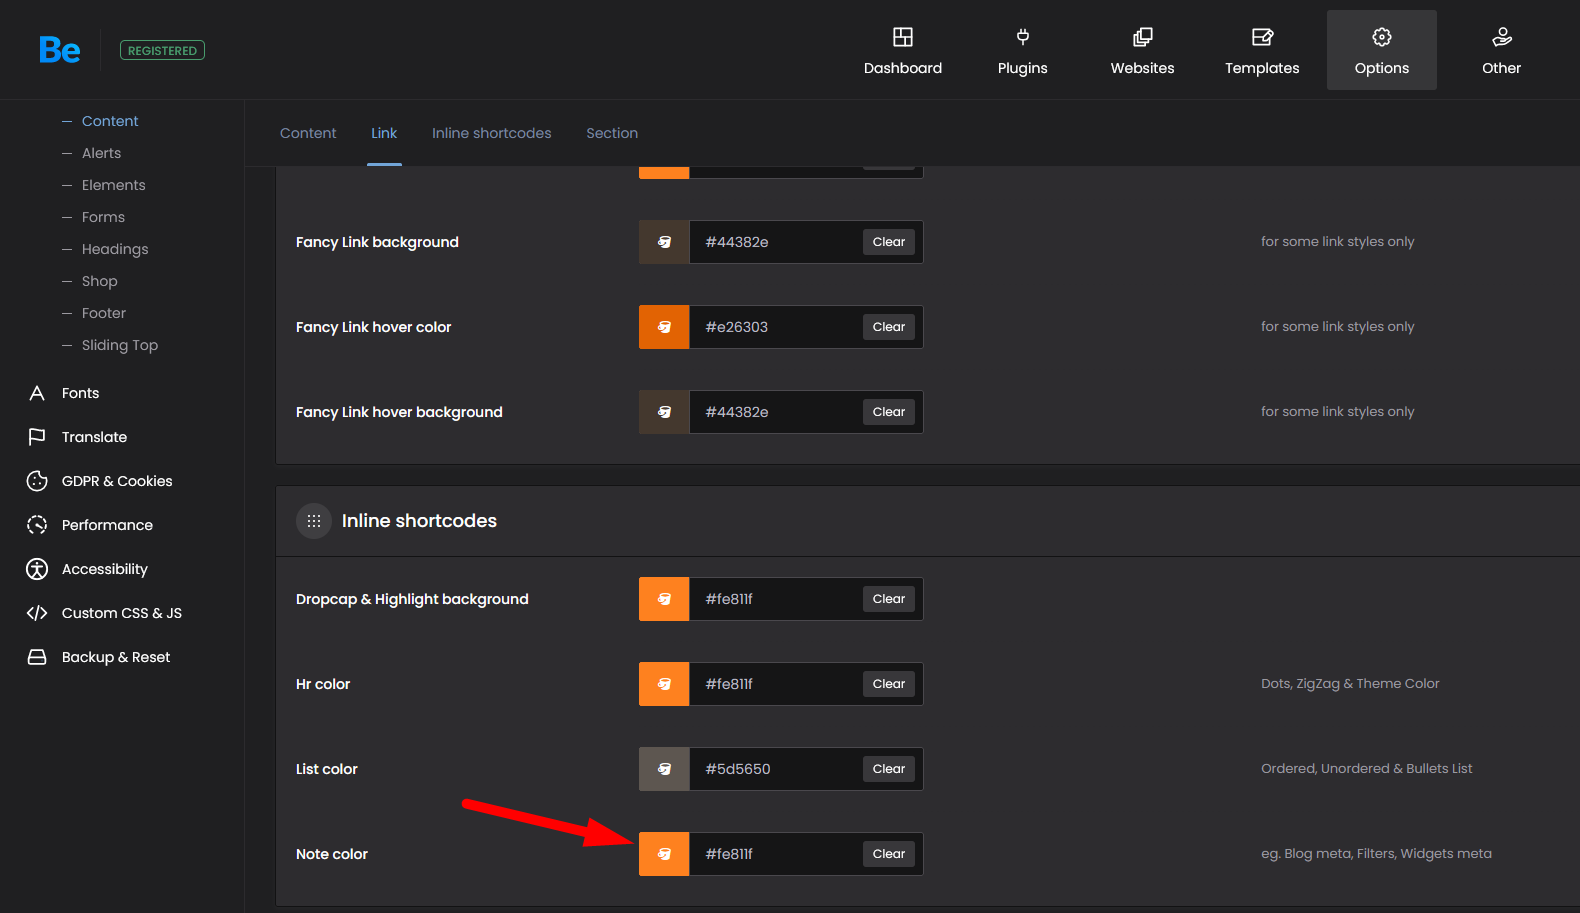Clear the Fancy Link hover background color
Viewport: 1580px width, 913px height.
pyautogui.click(x=889, y=412)
